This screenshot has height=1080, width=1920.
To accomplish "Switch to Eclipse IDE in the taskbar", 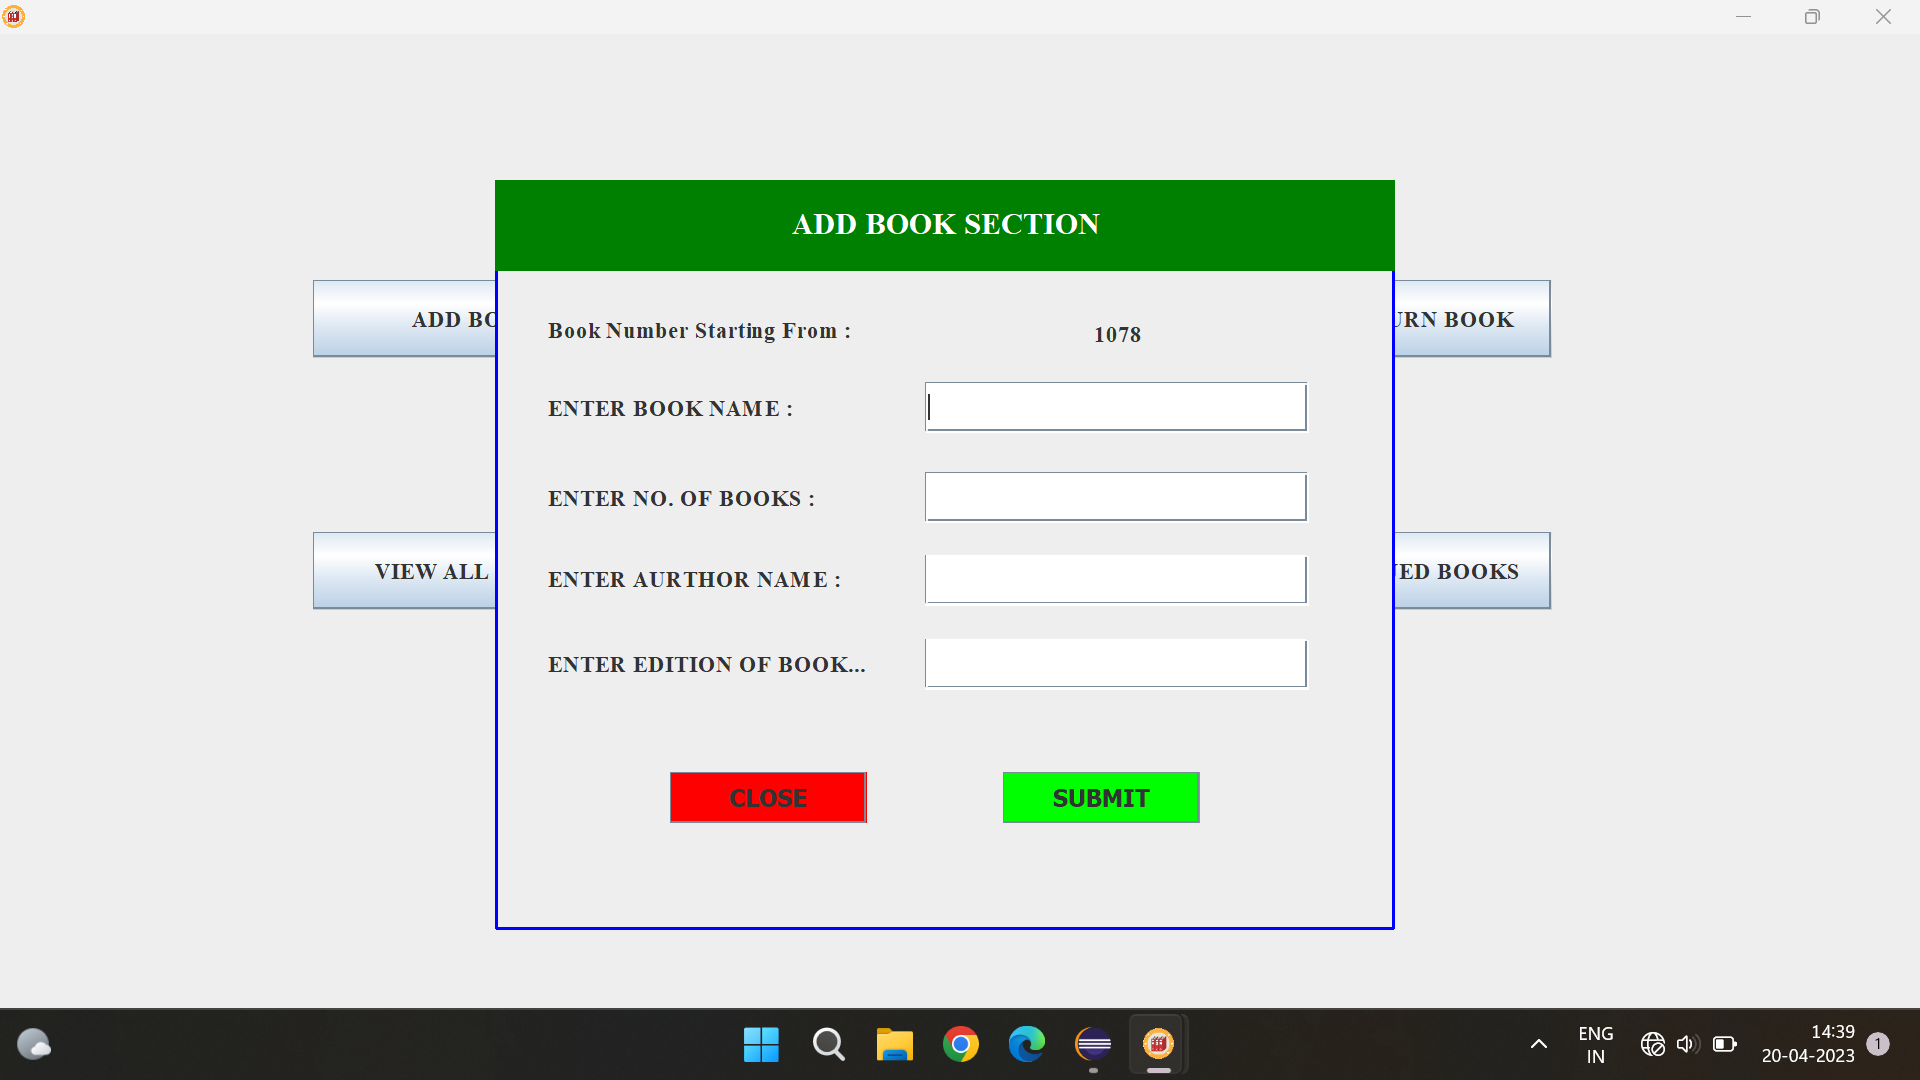I will [x=1093, y=1045].
